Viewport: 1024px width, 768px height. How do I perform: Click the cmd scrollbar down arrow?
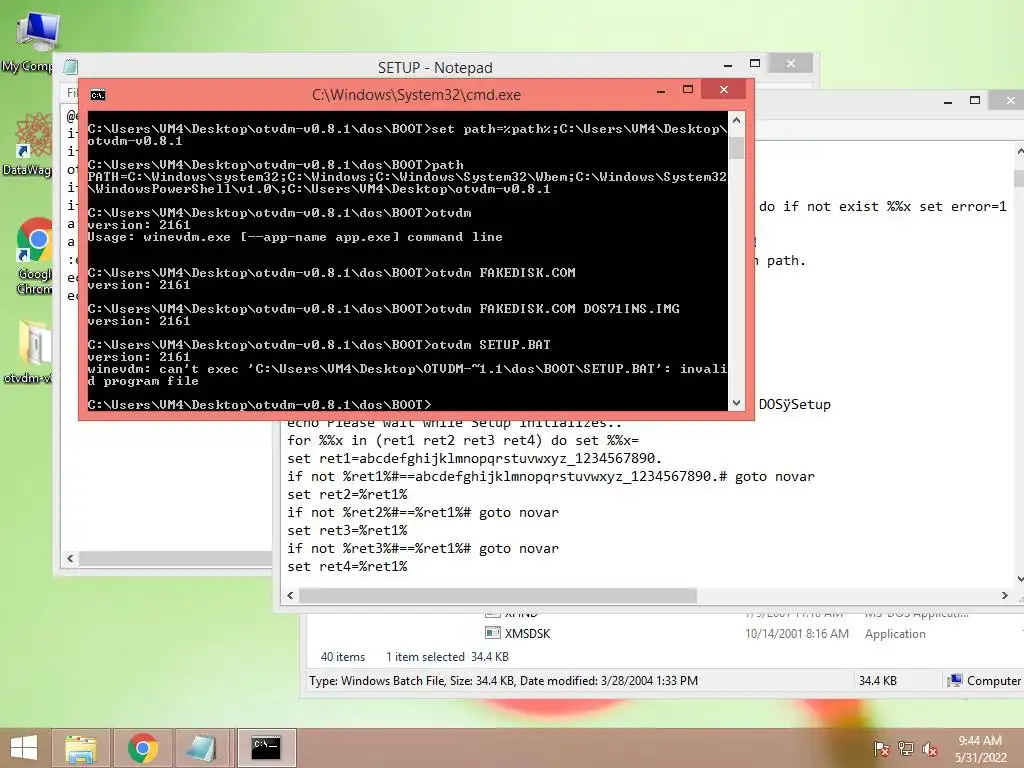coord(737,403)
